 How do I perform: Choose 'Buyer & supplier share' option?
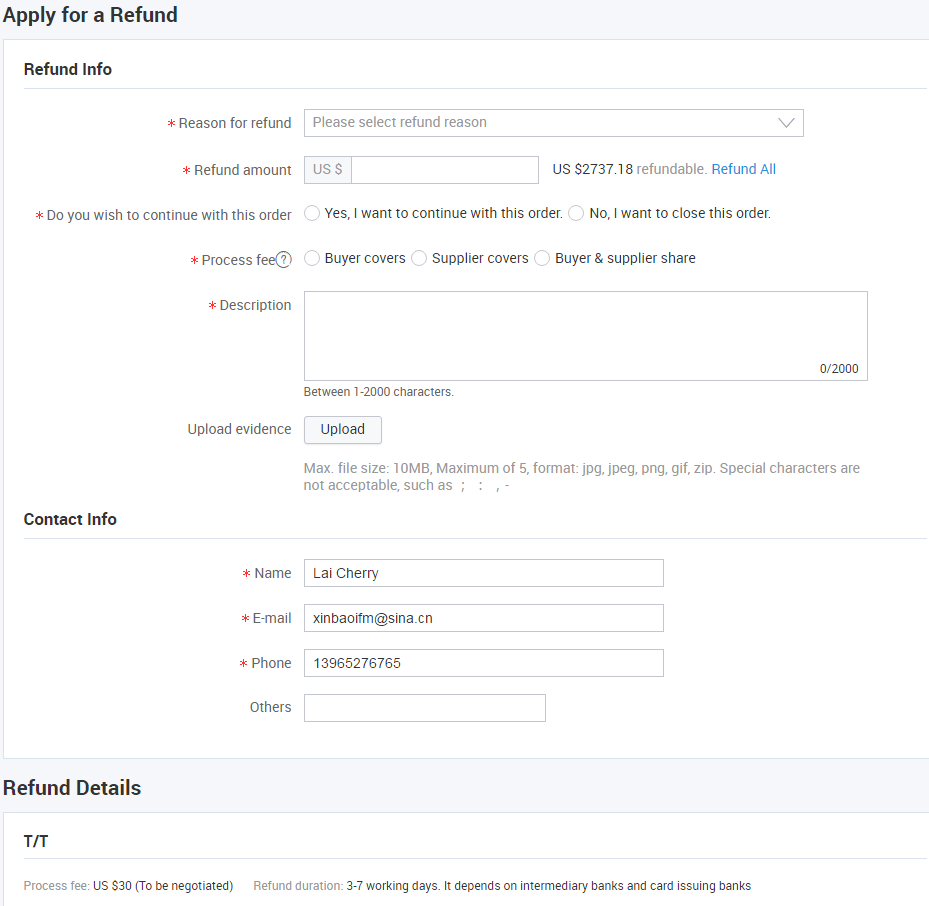click(543, 258)
